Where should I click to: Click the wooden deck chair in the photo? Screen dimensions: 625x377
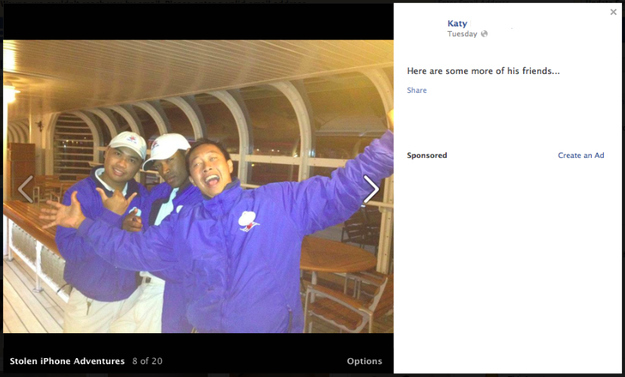click(x=346, y=303)
